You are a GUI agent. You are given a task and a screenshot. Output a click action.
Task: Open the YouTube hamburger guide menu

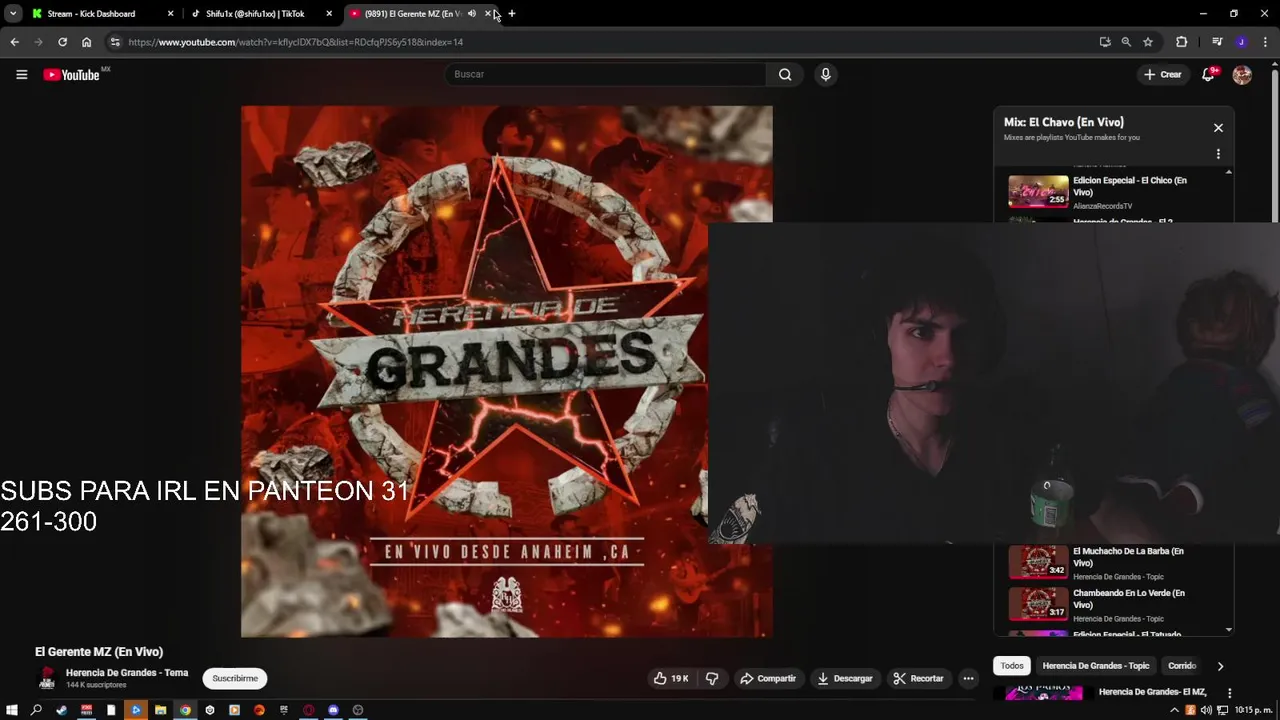tap(21, 74)
